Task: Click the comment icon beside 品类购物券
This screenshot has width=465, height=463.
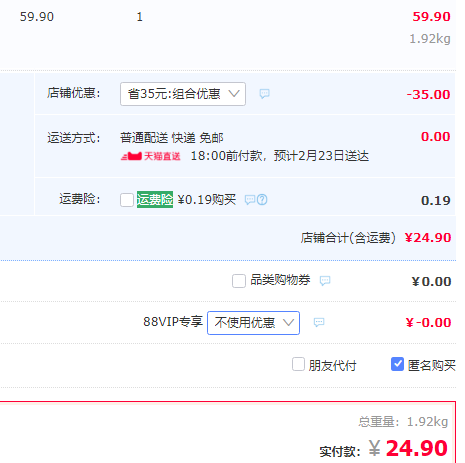Action: (325, 281)
